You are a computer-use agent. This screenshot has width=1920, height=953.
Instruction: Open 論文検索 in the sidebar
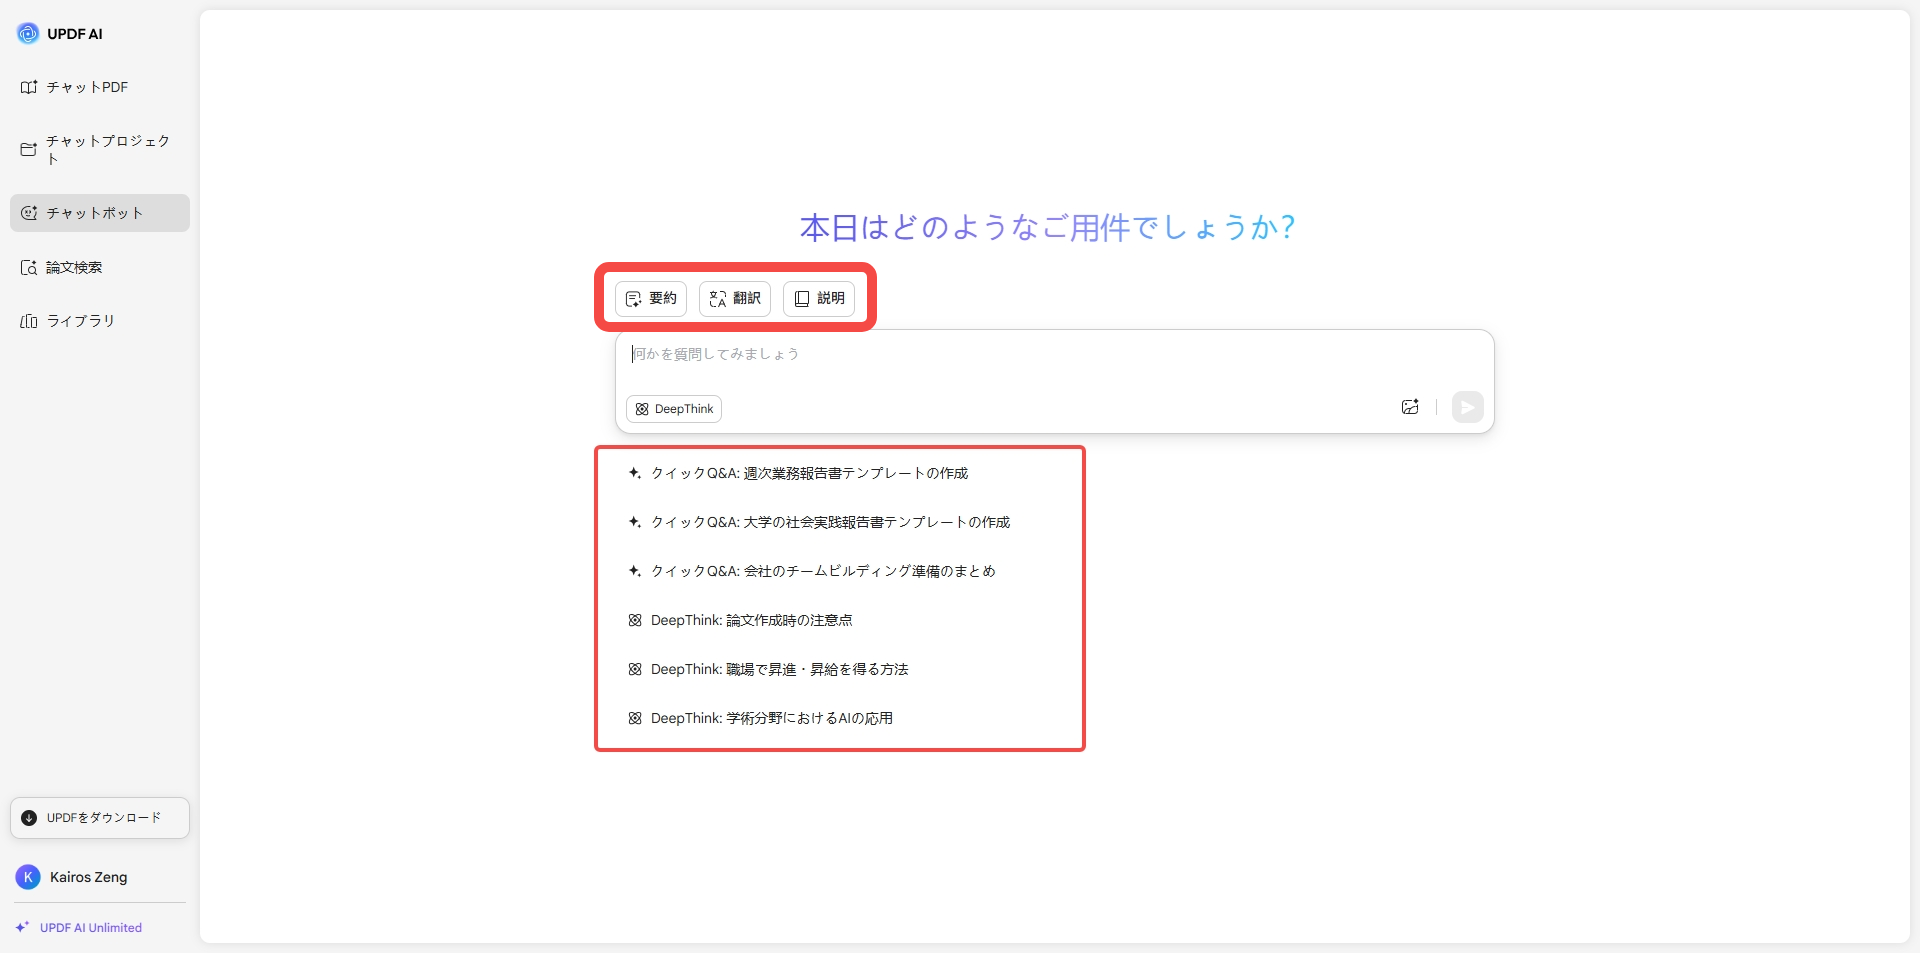click(x=100, y=267)
